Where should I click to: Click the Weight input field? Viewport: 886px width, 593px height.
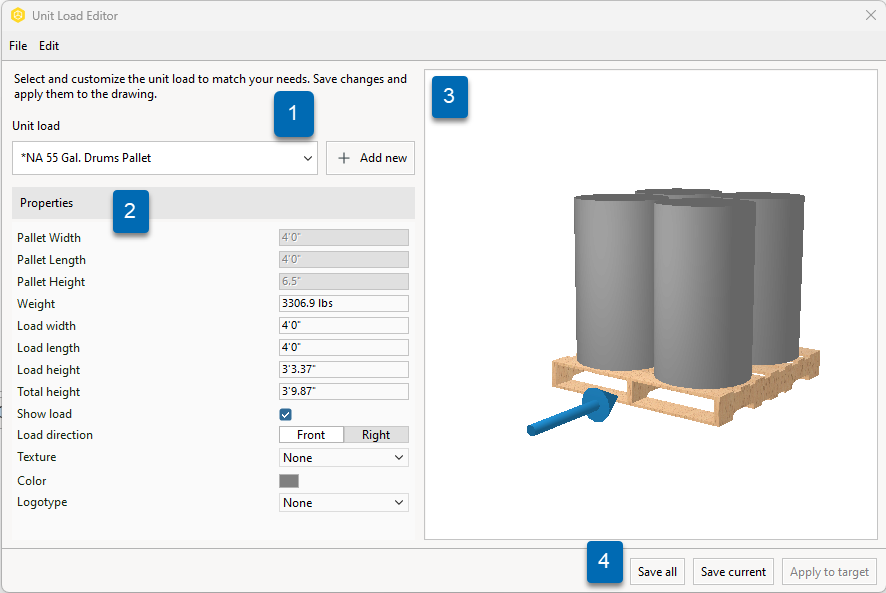[x=344, y=304]
